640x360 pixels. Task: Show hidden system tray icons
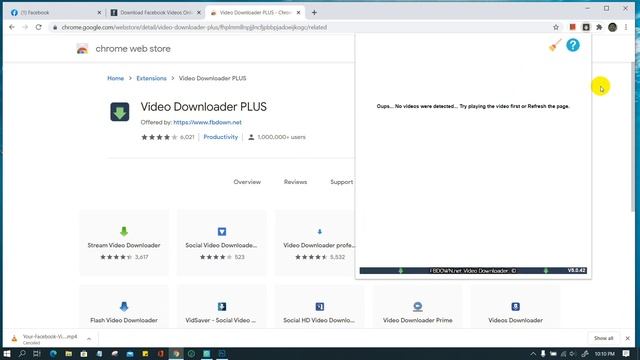coord(533,354)
